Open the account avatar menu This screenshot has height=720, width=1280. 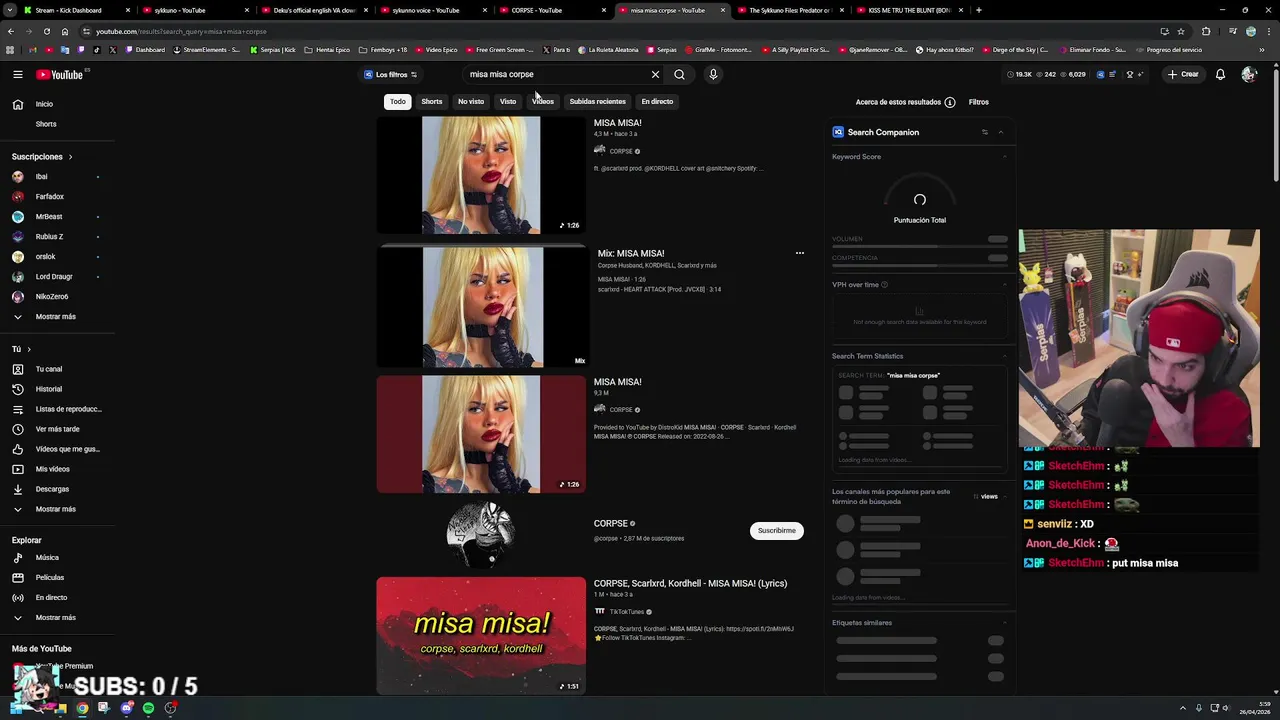[1248, 74]
